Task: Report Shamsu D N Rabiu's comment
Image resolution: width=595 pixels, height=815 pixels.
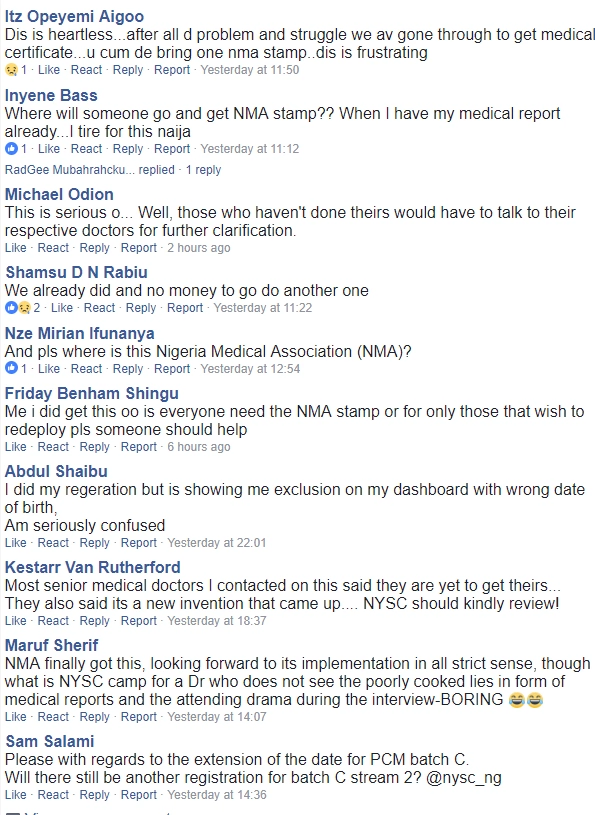Action: [185, 308]
